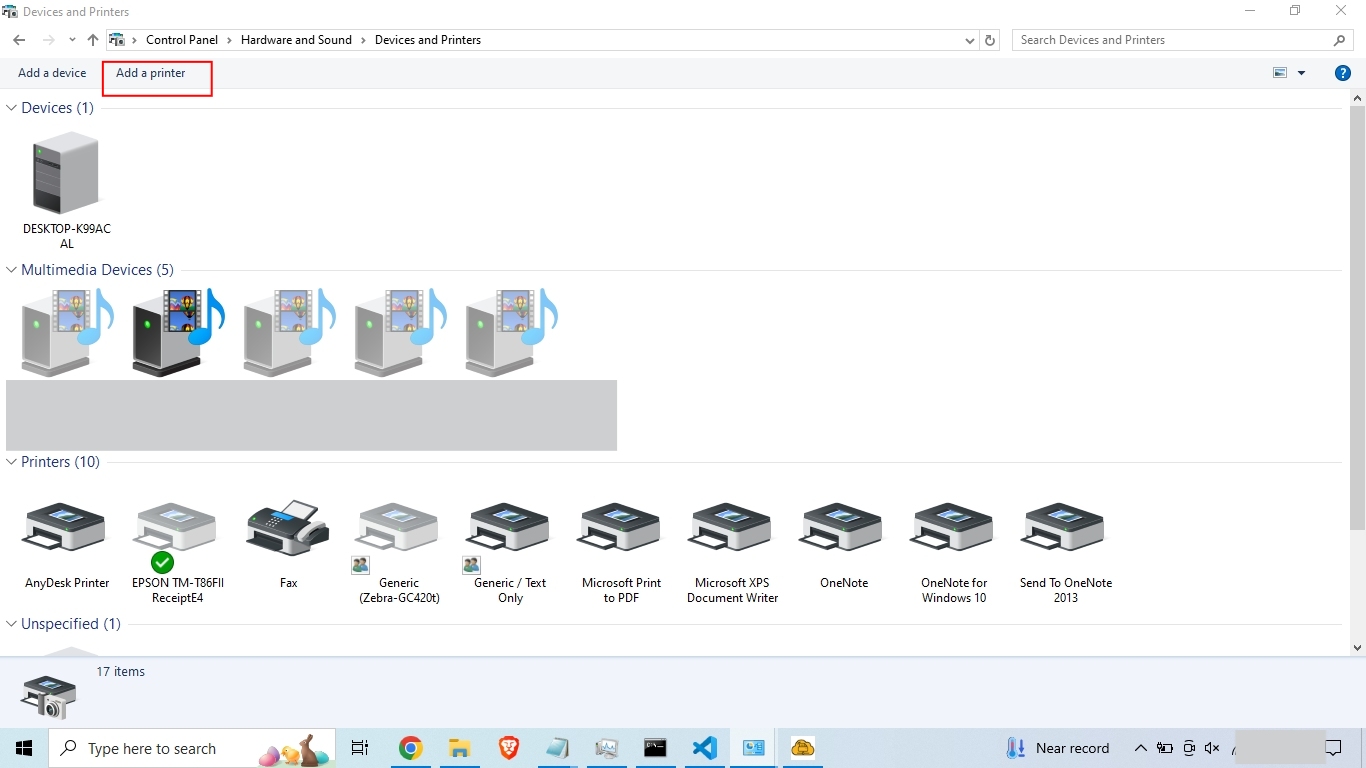This screenshot has height=768, width=1366.
Task: Open the Command Prompt taskbar icon
Action: point(655,748)
